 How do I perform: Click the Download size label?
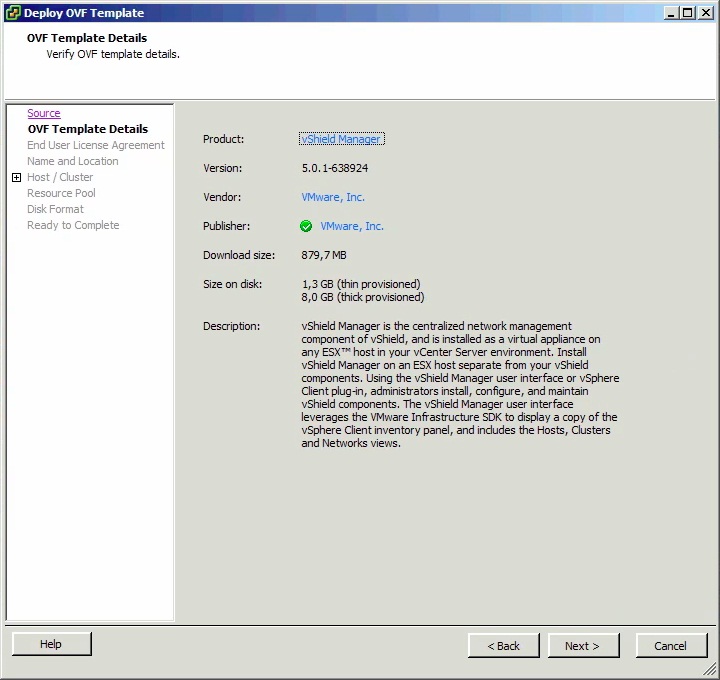239,255
